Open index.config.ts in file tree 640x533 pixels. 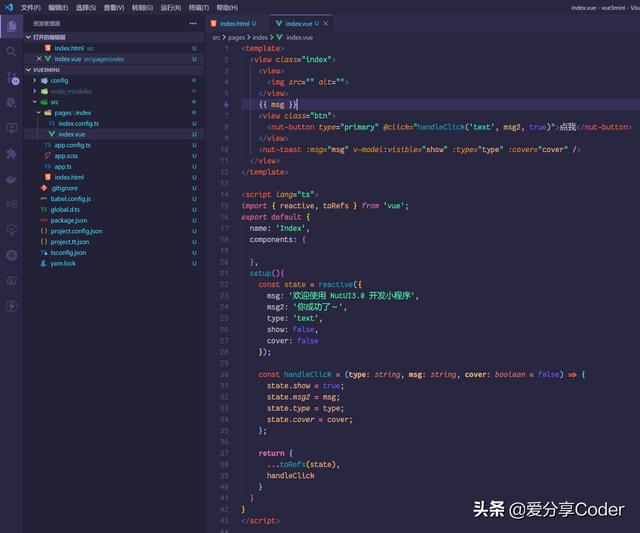coord(114,123)
